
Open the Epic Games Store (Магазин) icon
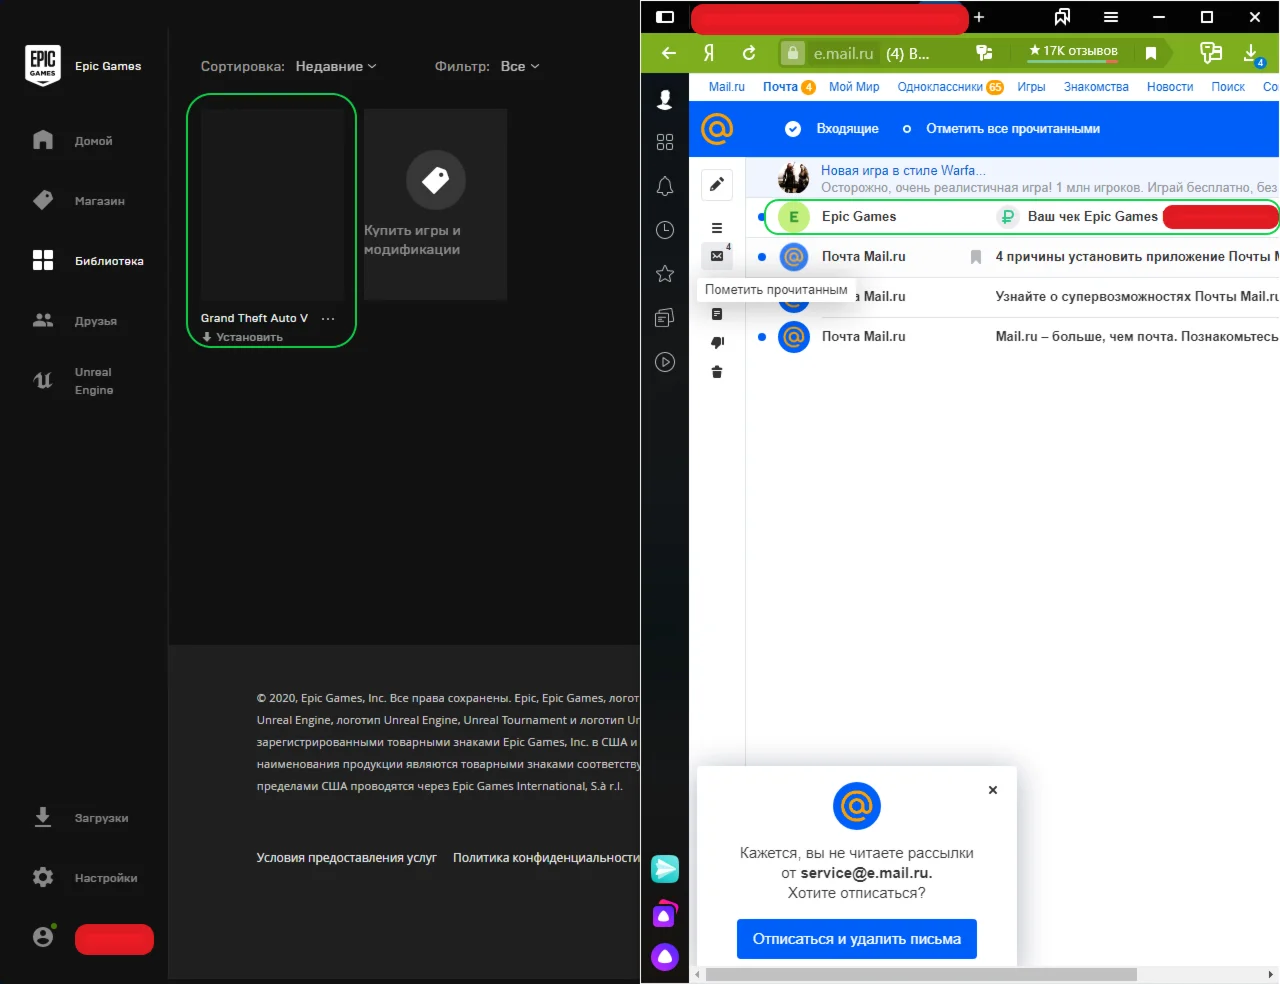(43, 200)
